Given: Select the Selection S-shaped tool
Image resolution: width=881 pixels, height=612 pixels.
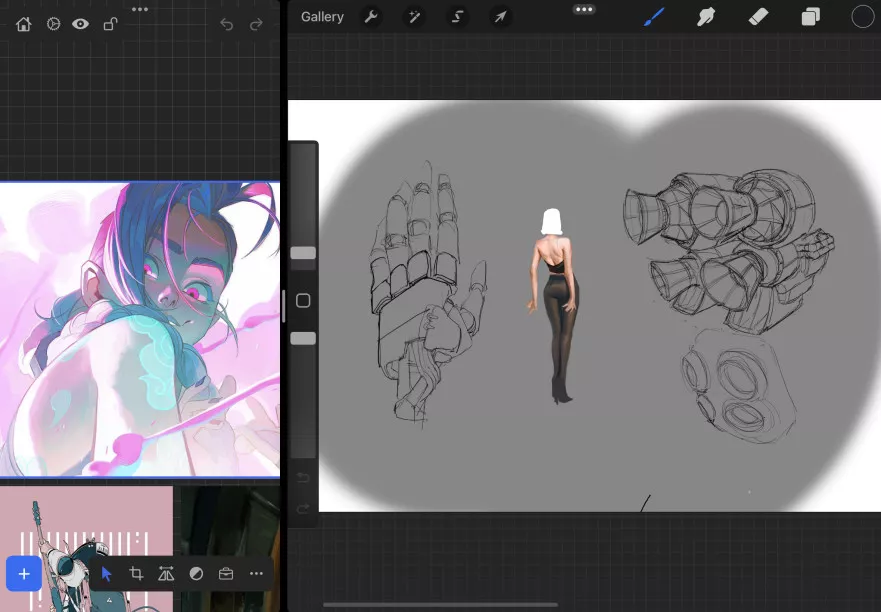Looking at the screenshot, I should point(457,17).
